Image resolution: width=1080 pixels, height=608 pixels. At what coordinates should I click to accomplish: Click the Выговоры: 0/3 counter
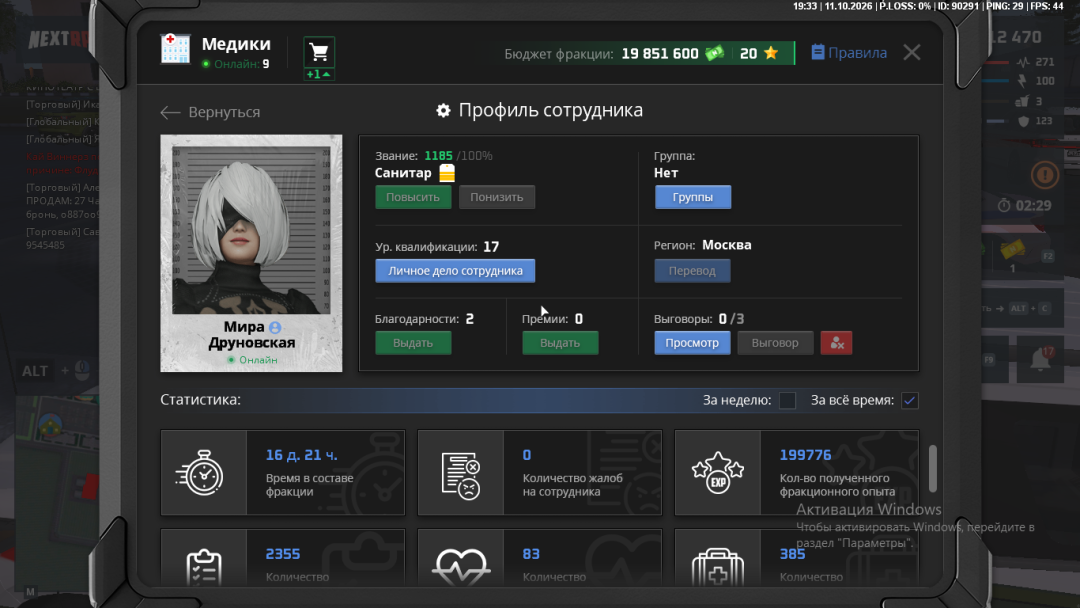698,319
